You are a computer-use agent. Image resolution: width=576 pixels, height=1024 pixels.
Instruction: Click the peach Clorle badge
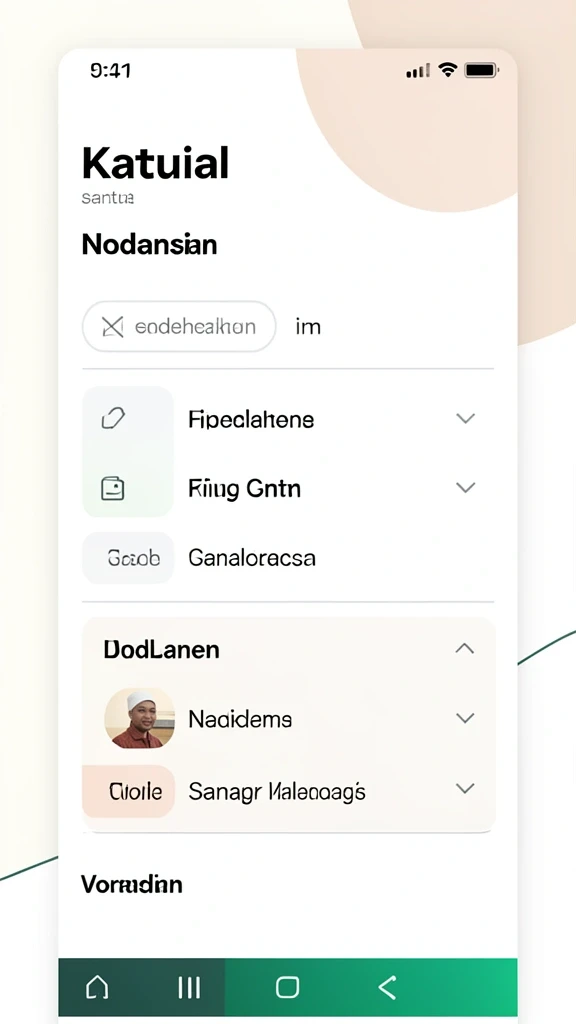128,792
